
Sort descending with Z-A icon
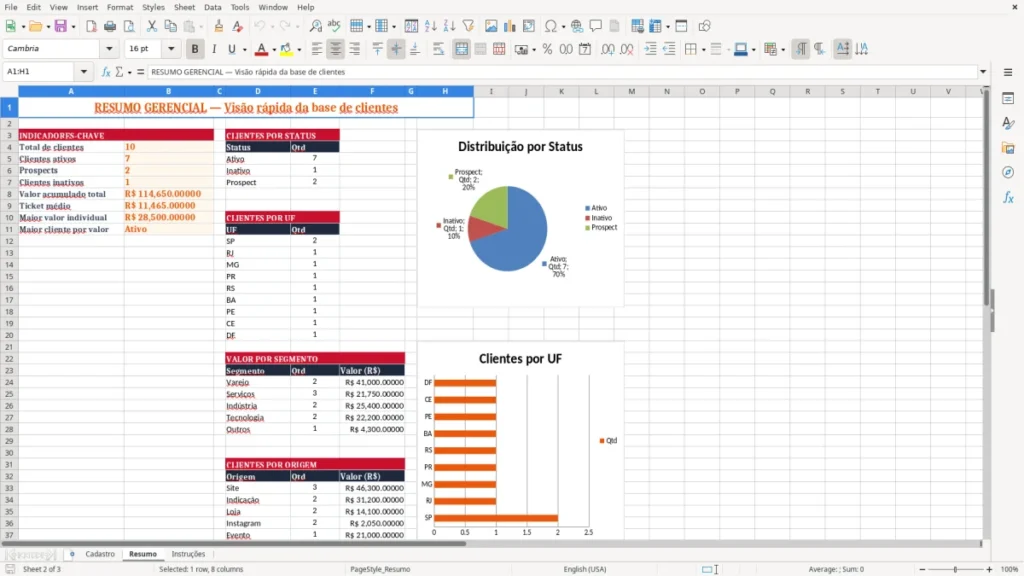coord(449,26)
